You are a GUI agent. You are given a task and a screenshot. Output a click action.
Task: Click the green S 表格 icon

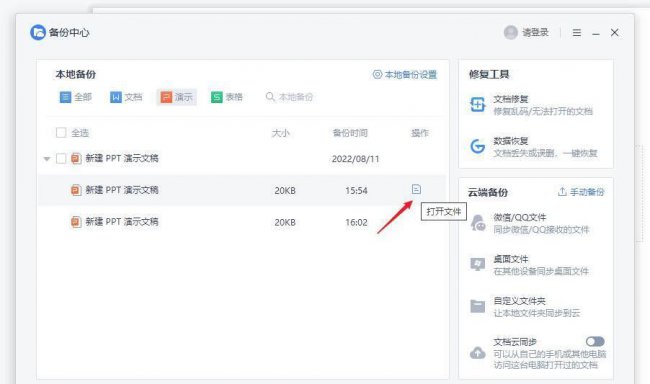[x=216, y=97]
